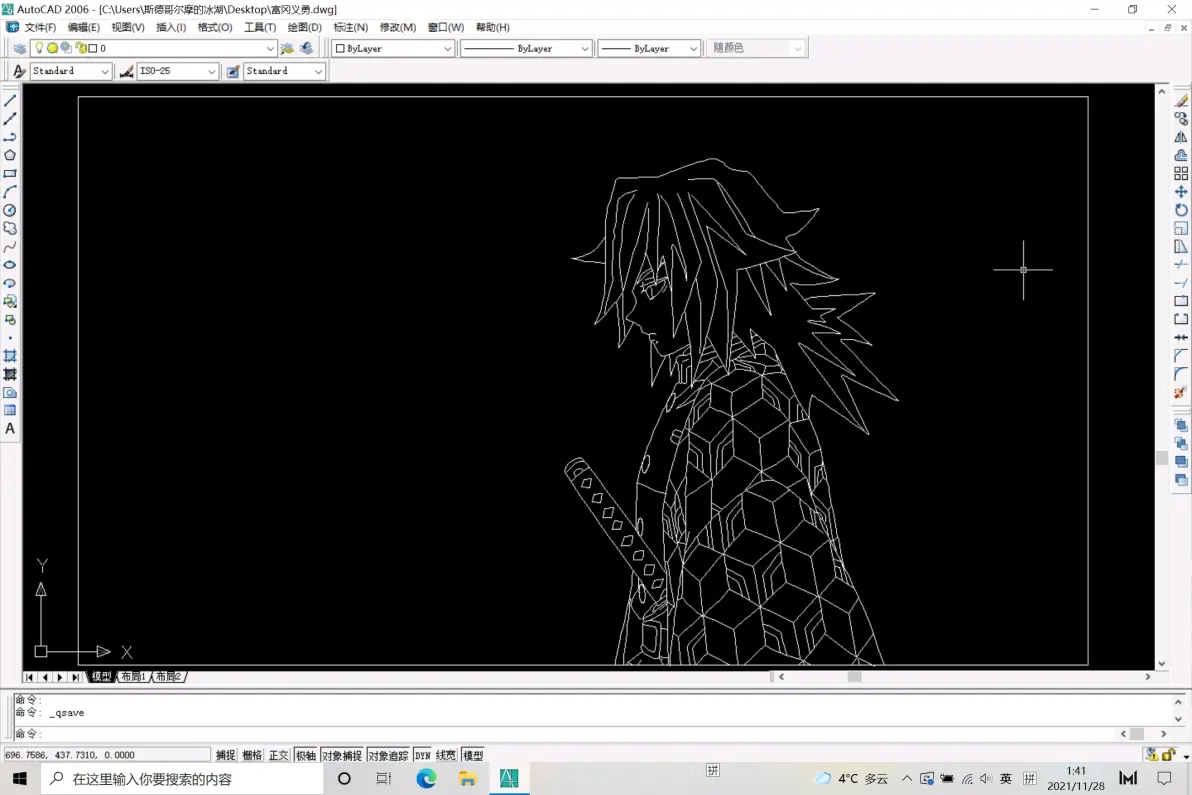This screenshot has height=795, width=1192.
Task: Open the 文件(F) menu
Action: (x=40, y=27)
